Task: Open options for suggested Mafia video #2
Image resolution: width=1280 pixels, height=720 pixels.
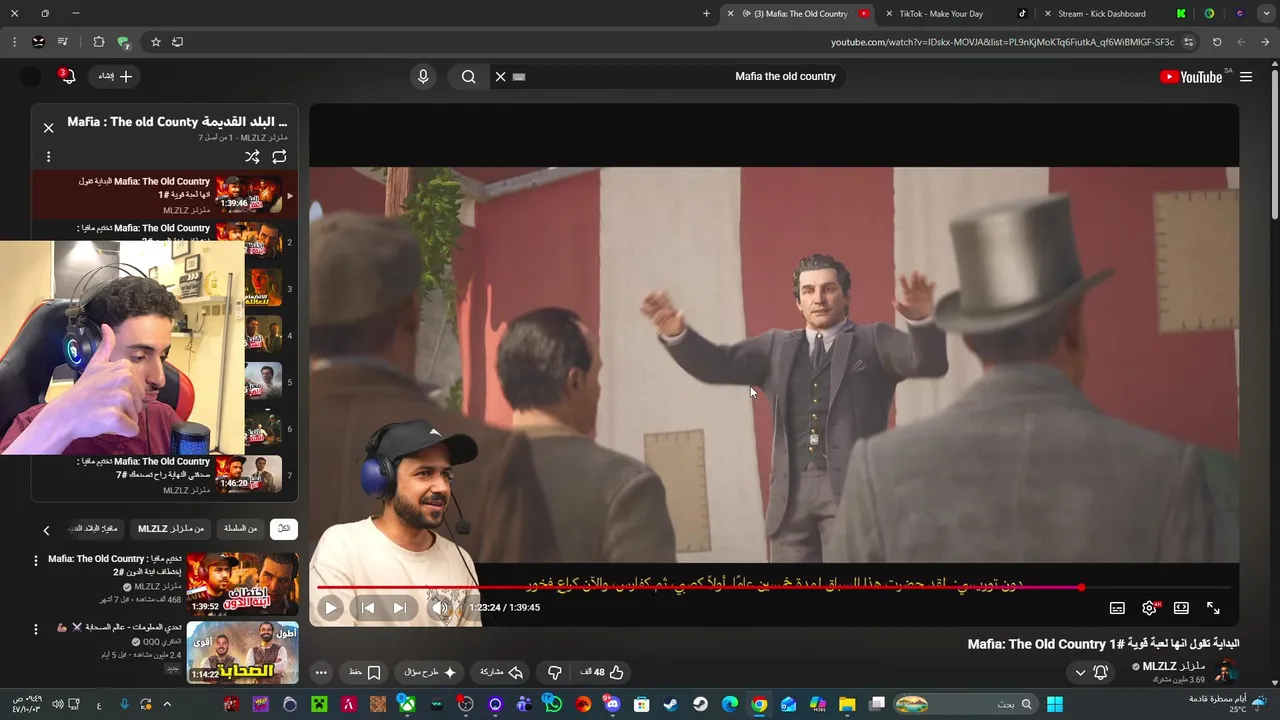Action: (36, 560)
